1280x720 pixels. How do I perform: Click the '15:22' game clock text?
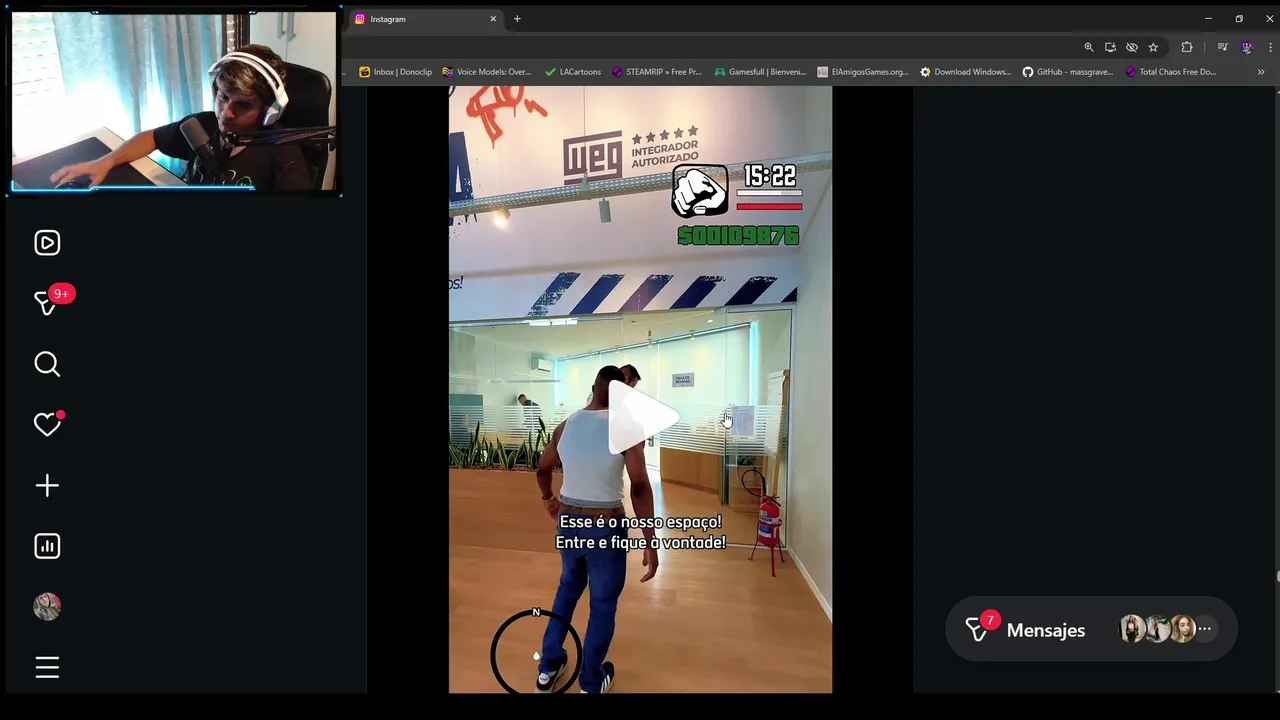770,176
